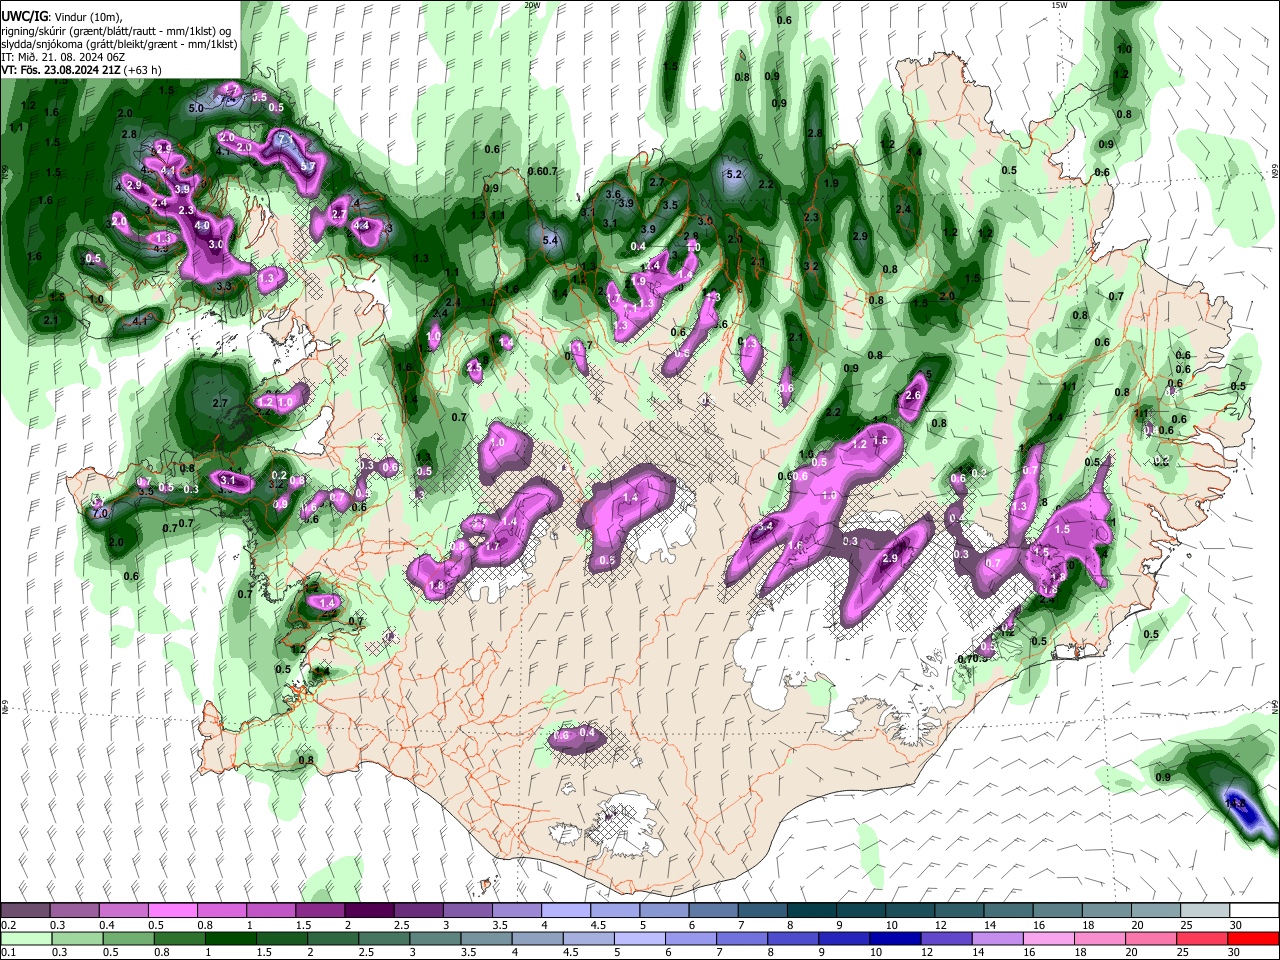The height and width of the screenshot is (960, 1280).
Task: Click the '30' label in the rain legend
Action: 1236,953
